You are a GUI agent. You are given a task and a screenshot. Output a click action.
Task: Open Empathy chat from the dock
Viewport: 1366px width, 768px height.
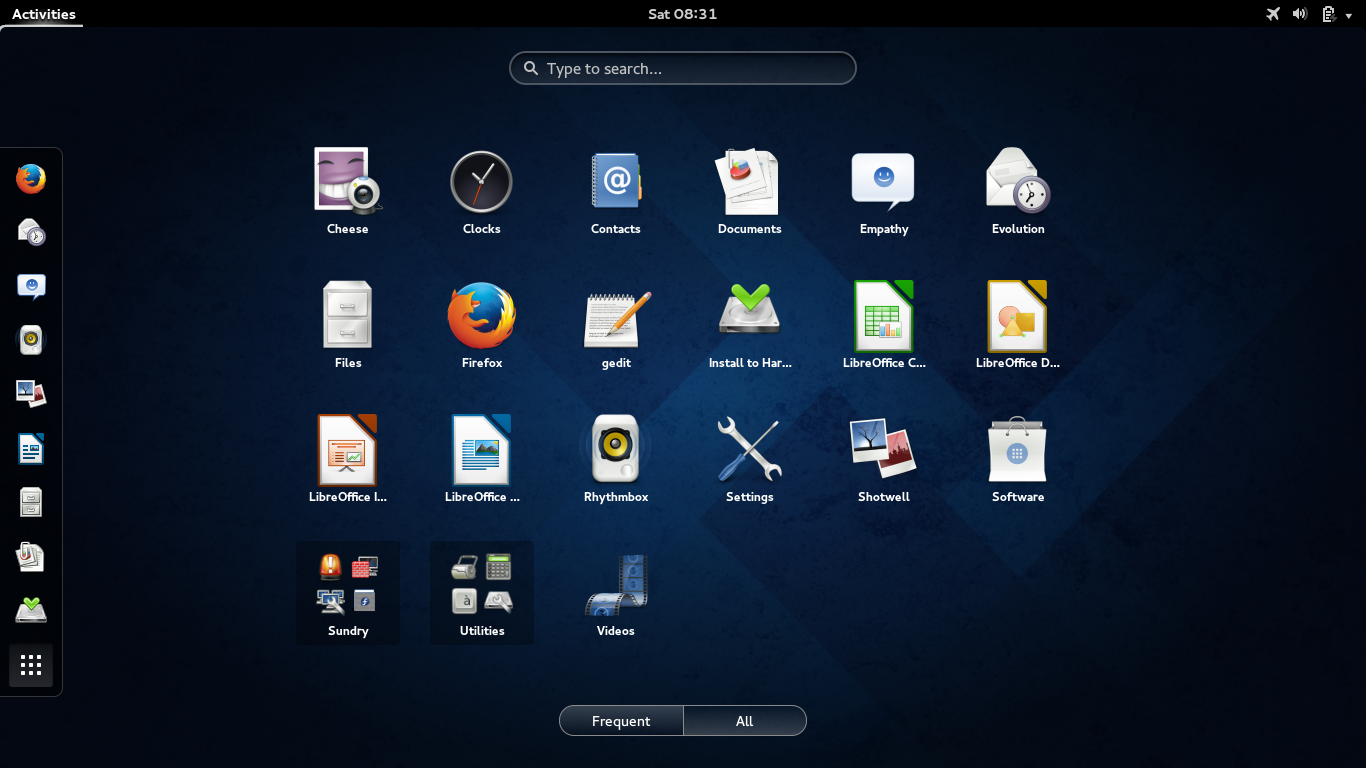(31, 287)
